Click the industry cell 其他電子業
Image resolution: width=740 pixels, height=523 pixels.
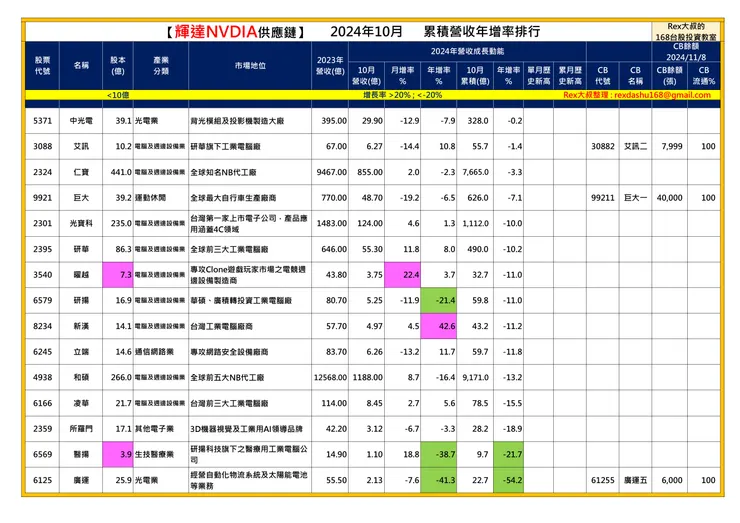click(x=154, y=429)
